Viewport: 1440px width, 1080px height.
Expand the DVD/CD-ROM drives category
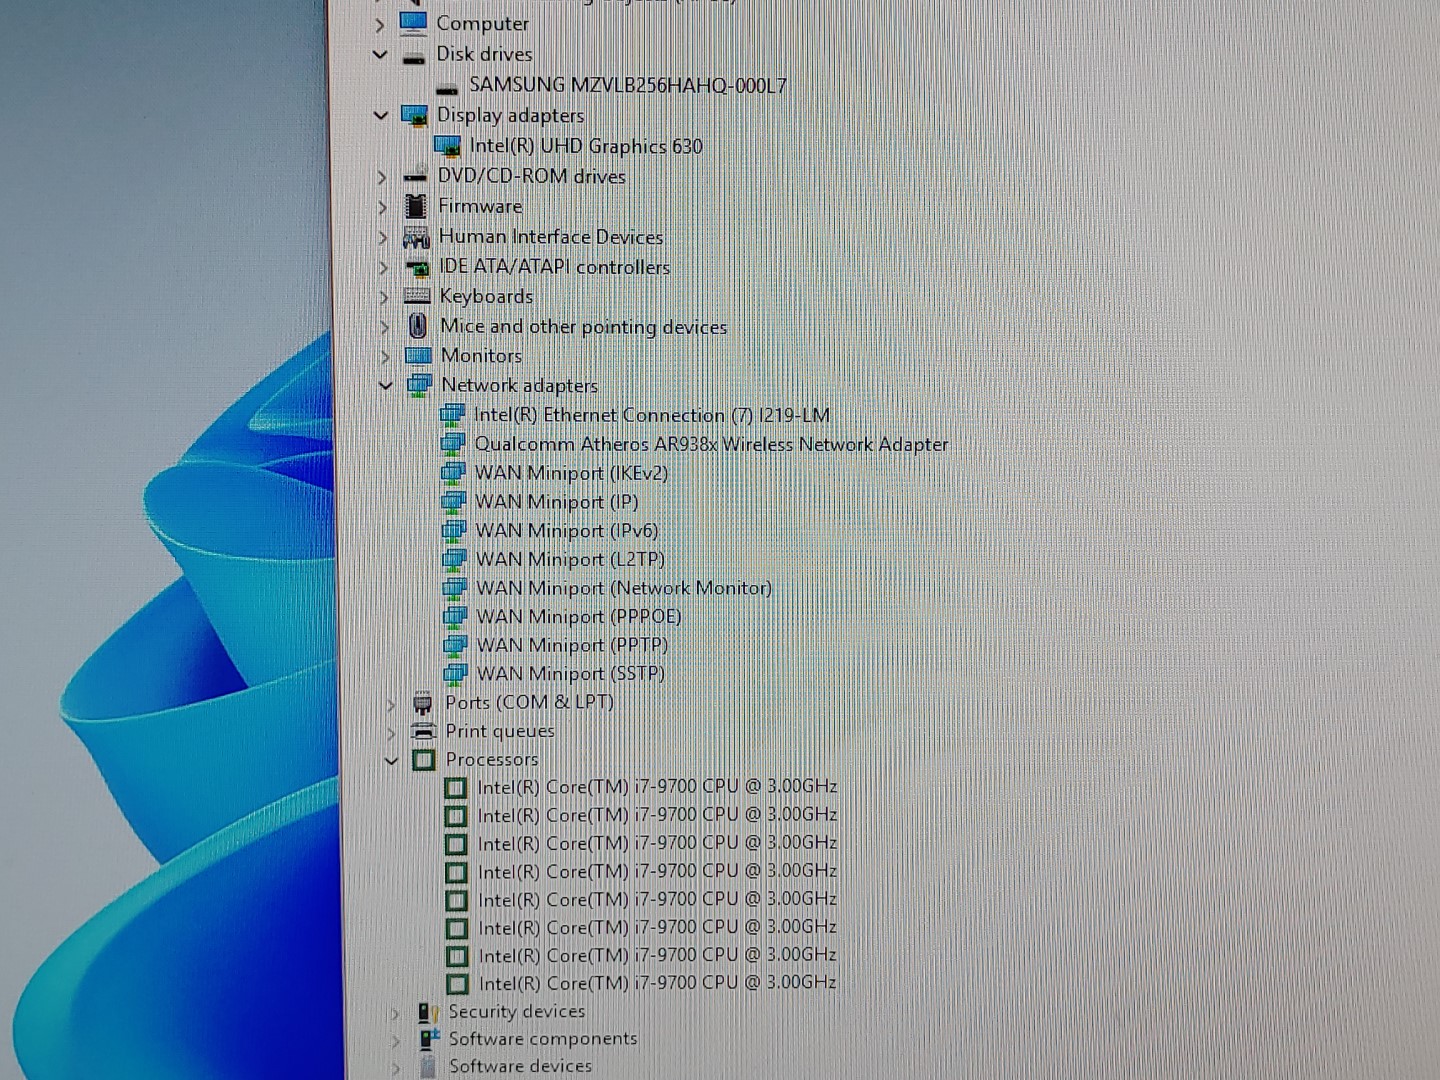click(x=381, y=177)
